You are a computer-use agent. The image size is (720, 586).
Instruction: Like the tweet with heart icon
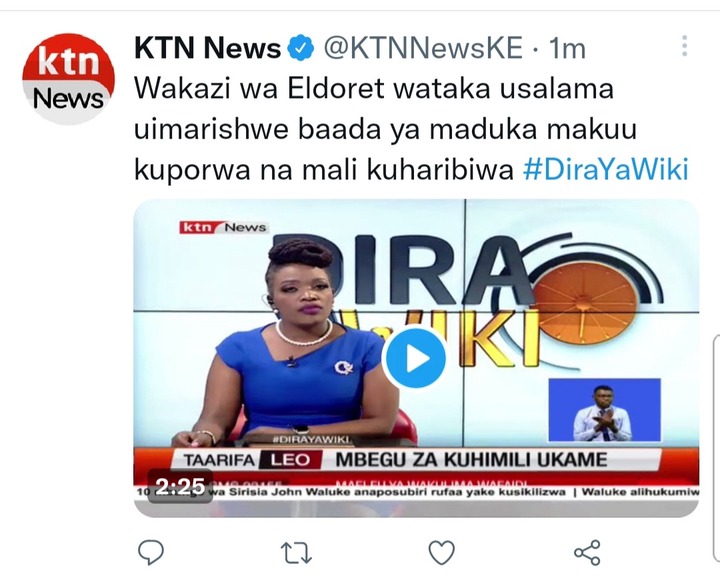pyautogui.click(x=441, y=552)
